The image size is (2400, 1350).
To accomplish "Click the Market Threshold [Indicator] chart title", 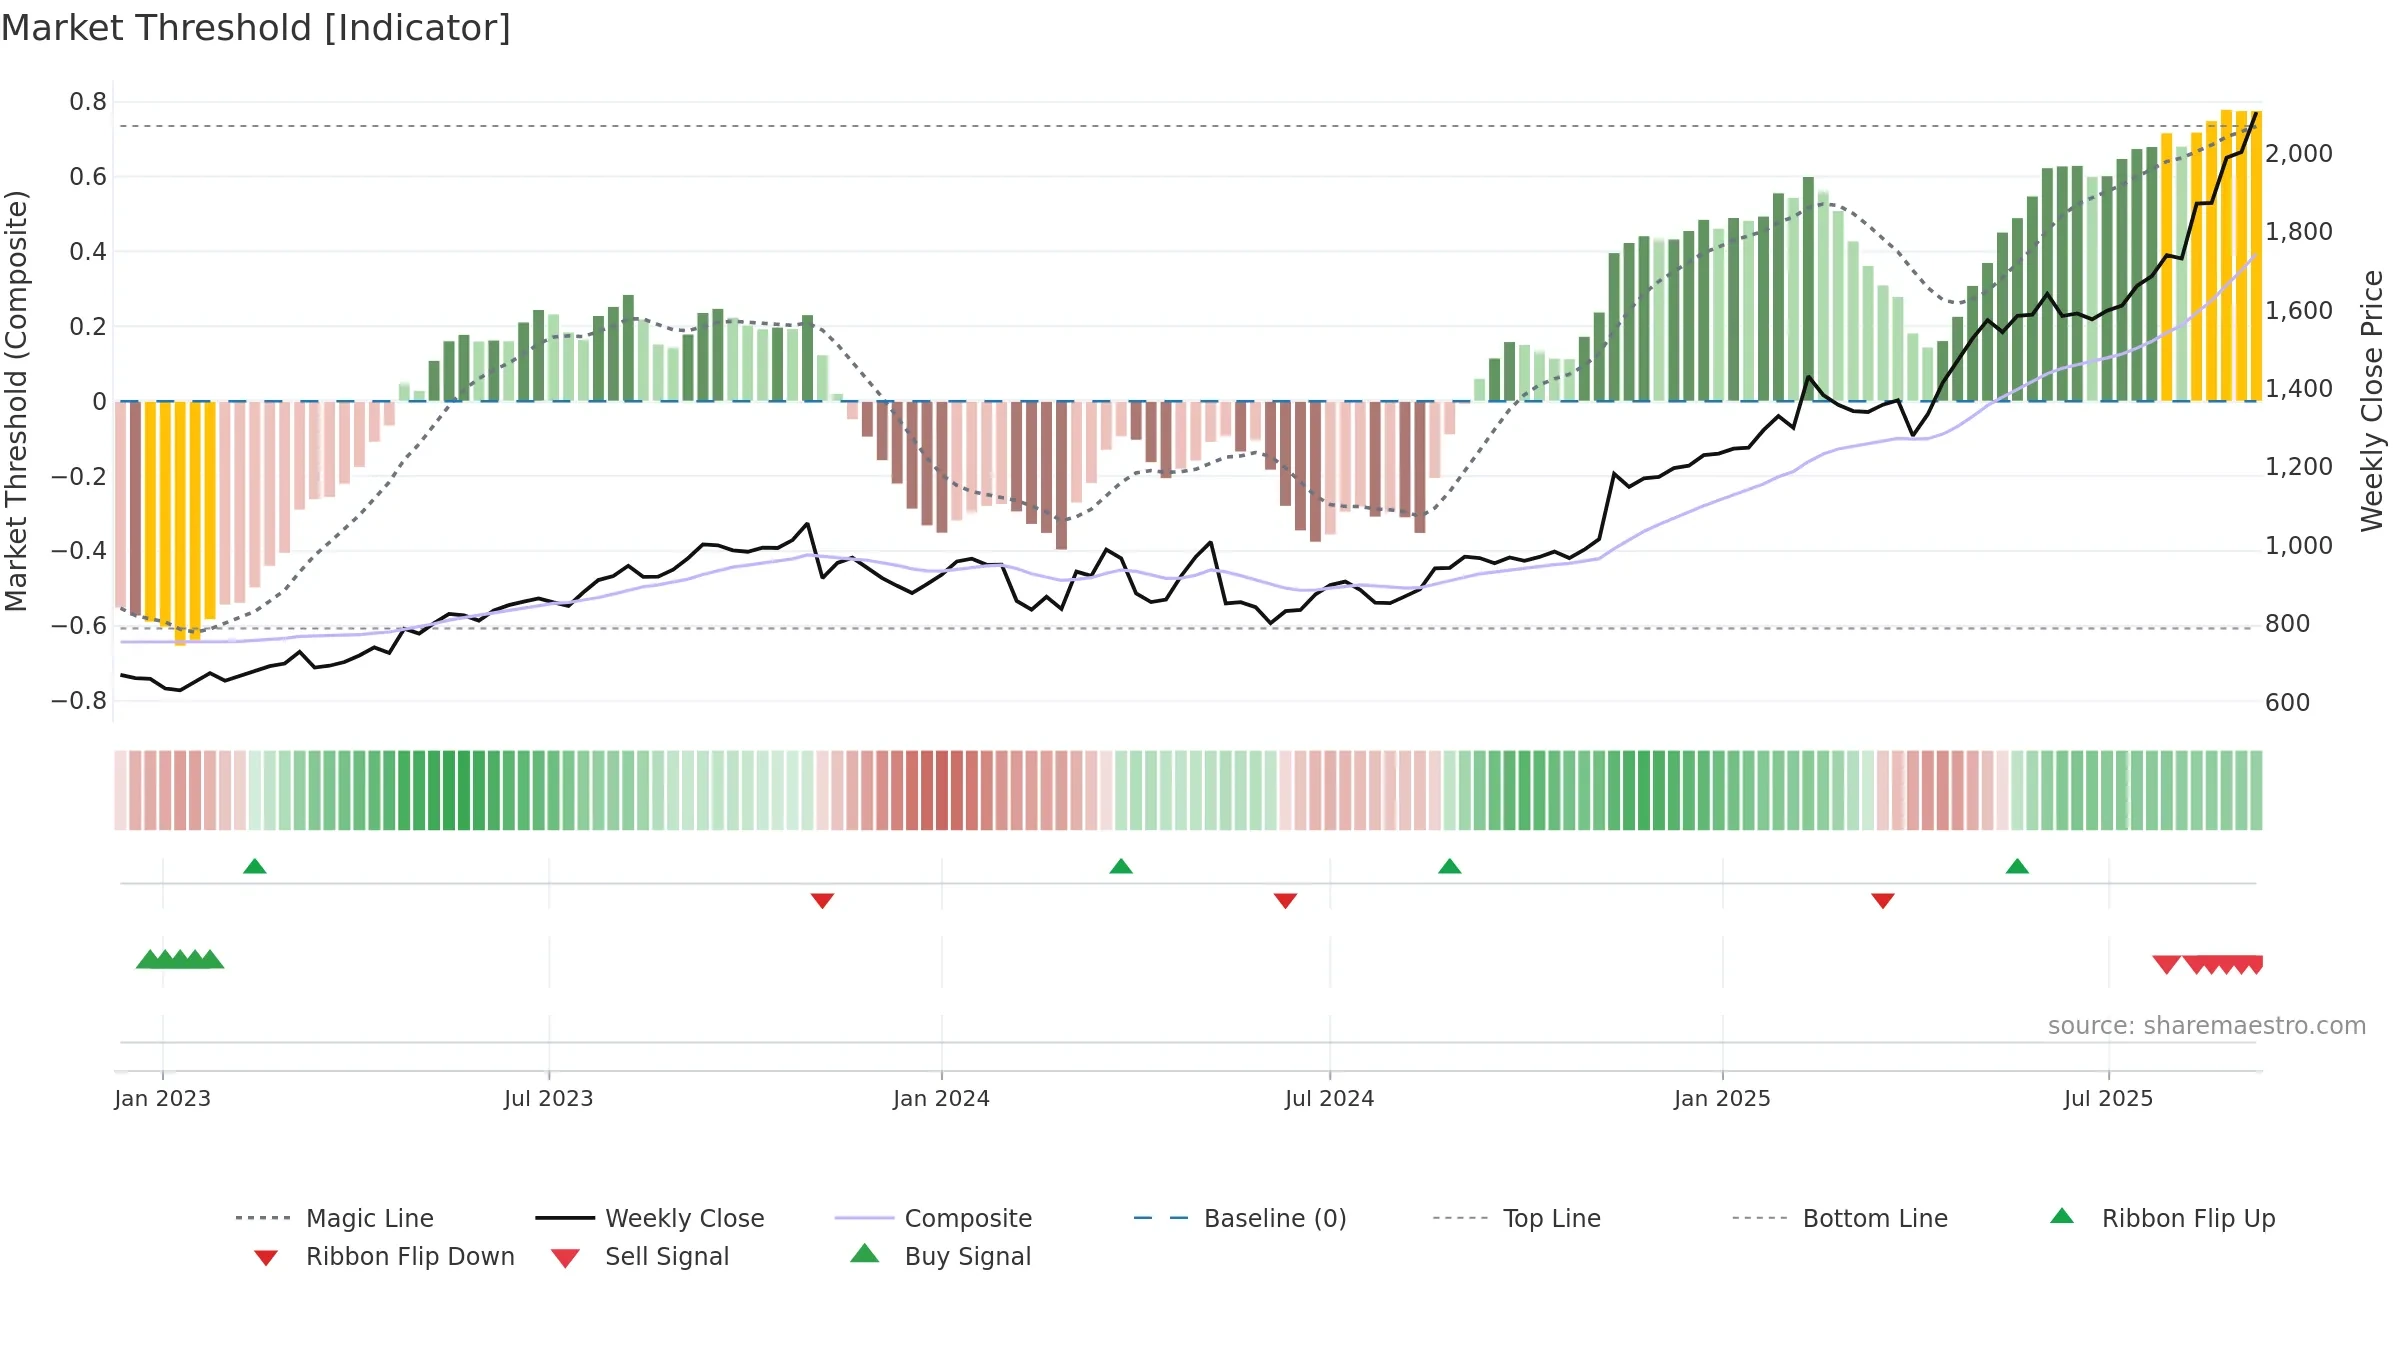I will tap(256, 28).
